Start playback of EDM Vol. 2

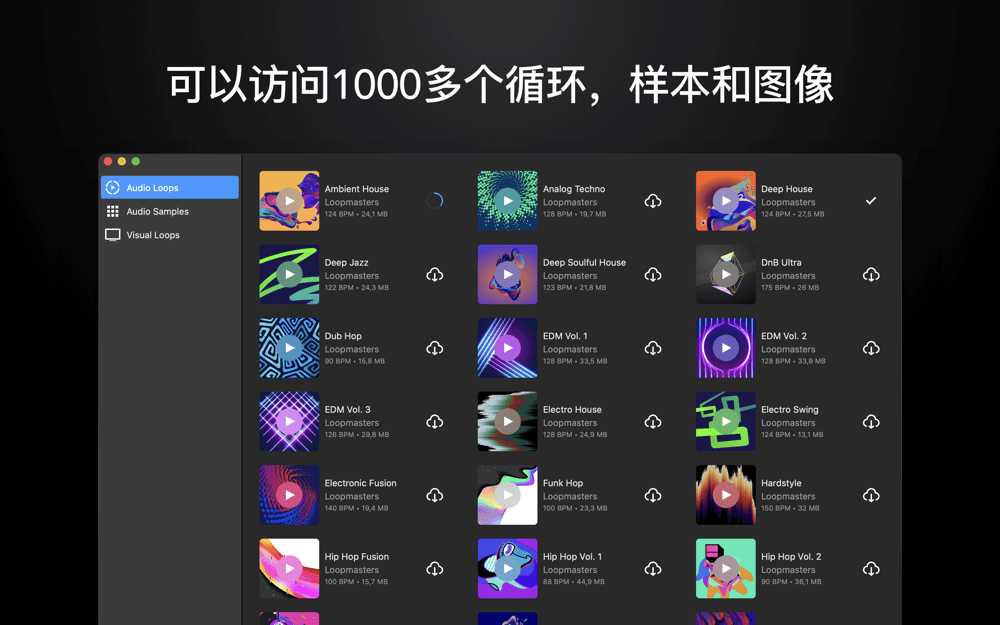coord(726,348)
